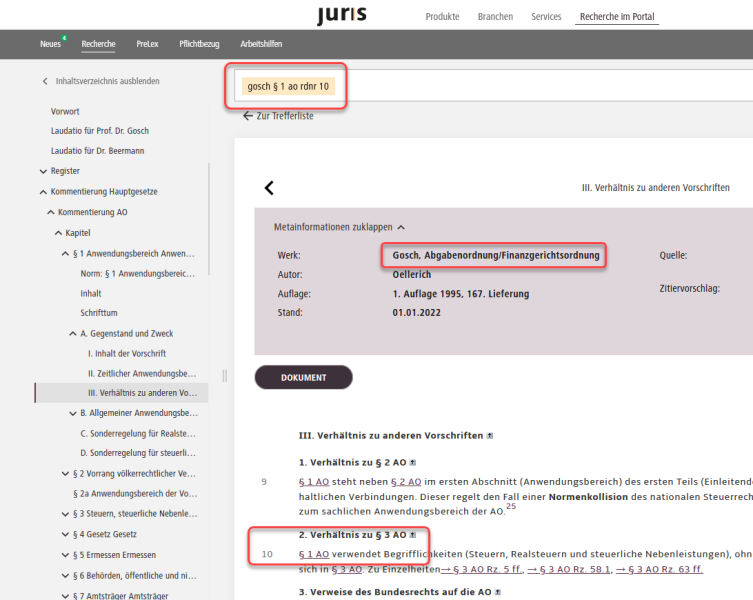Click icon beside '1. Verhältnis zu § 2 AO'
Screen dimensions: 753x600
(x=412, y=462)
